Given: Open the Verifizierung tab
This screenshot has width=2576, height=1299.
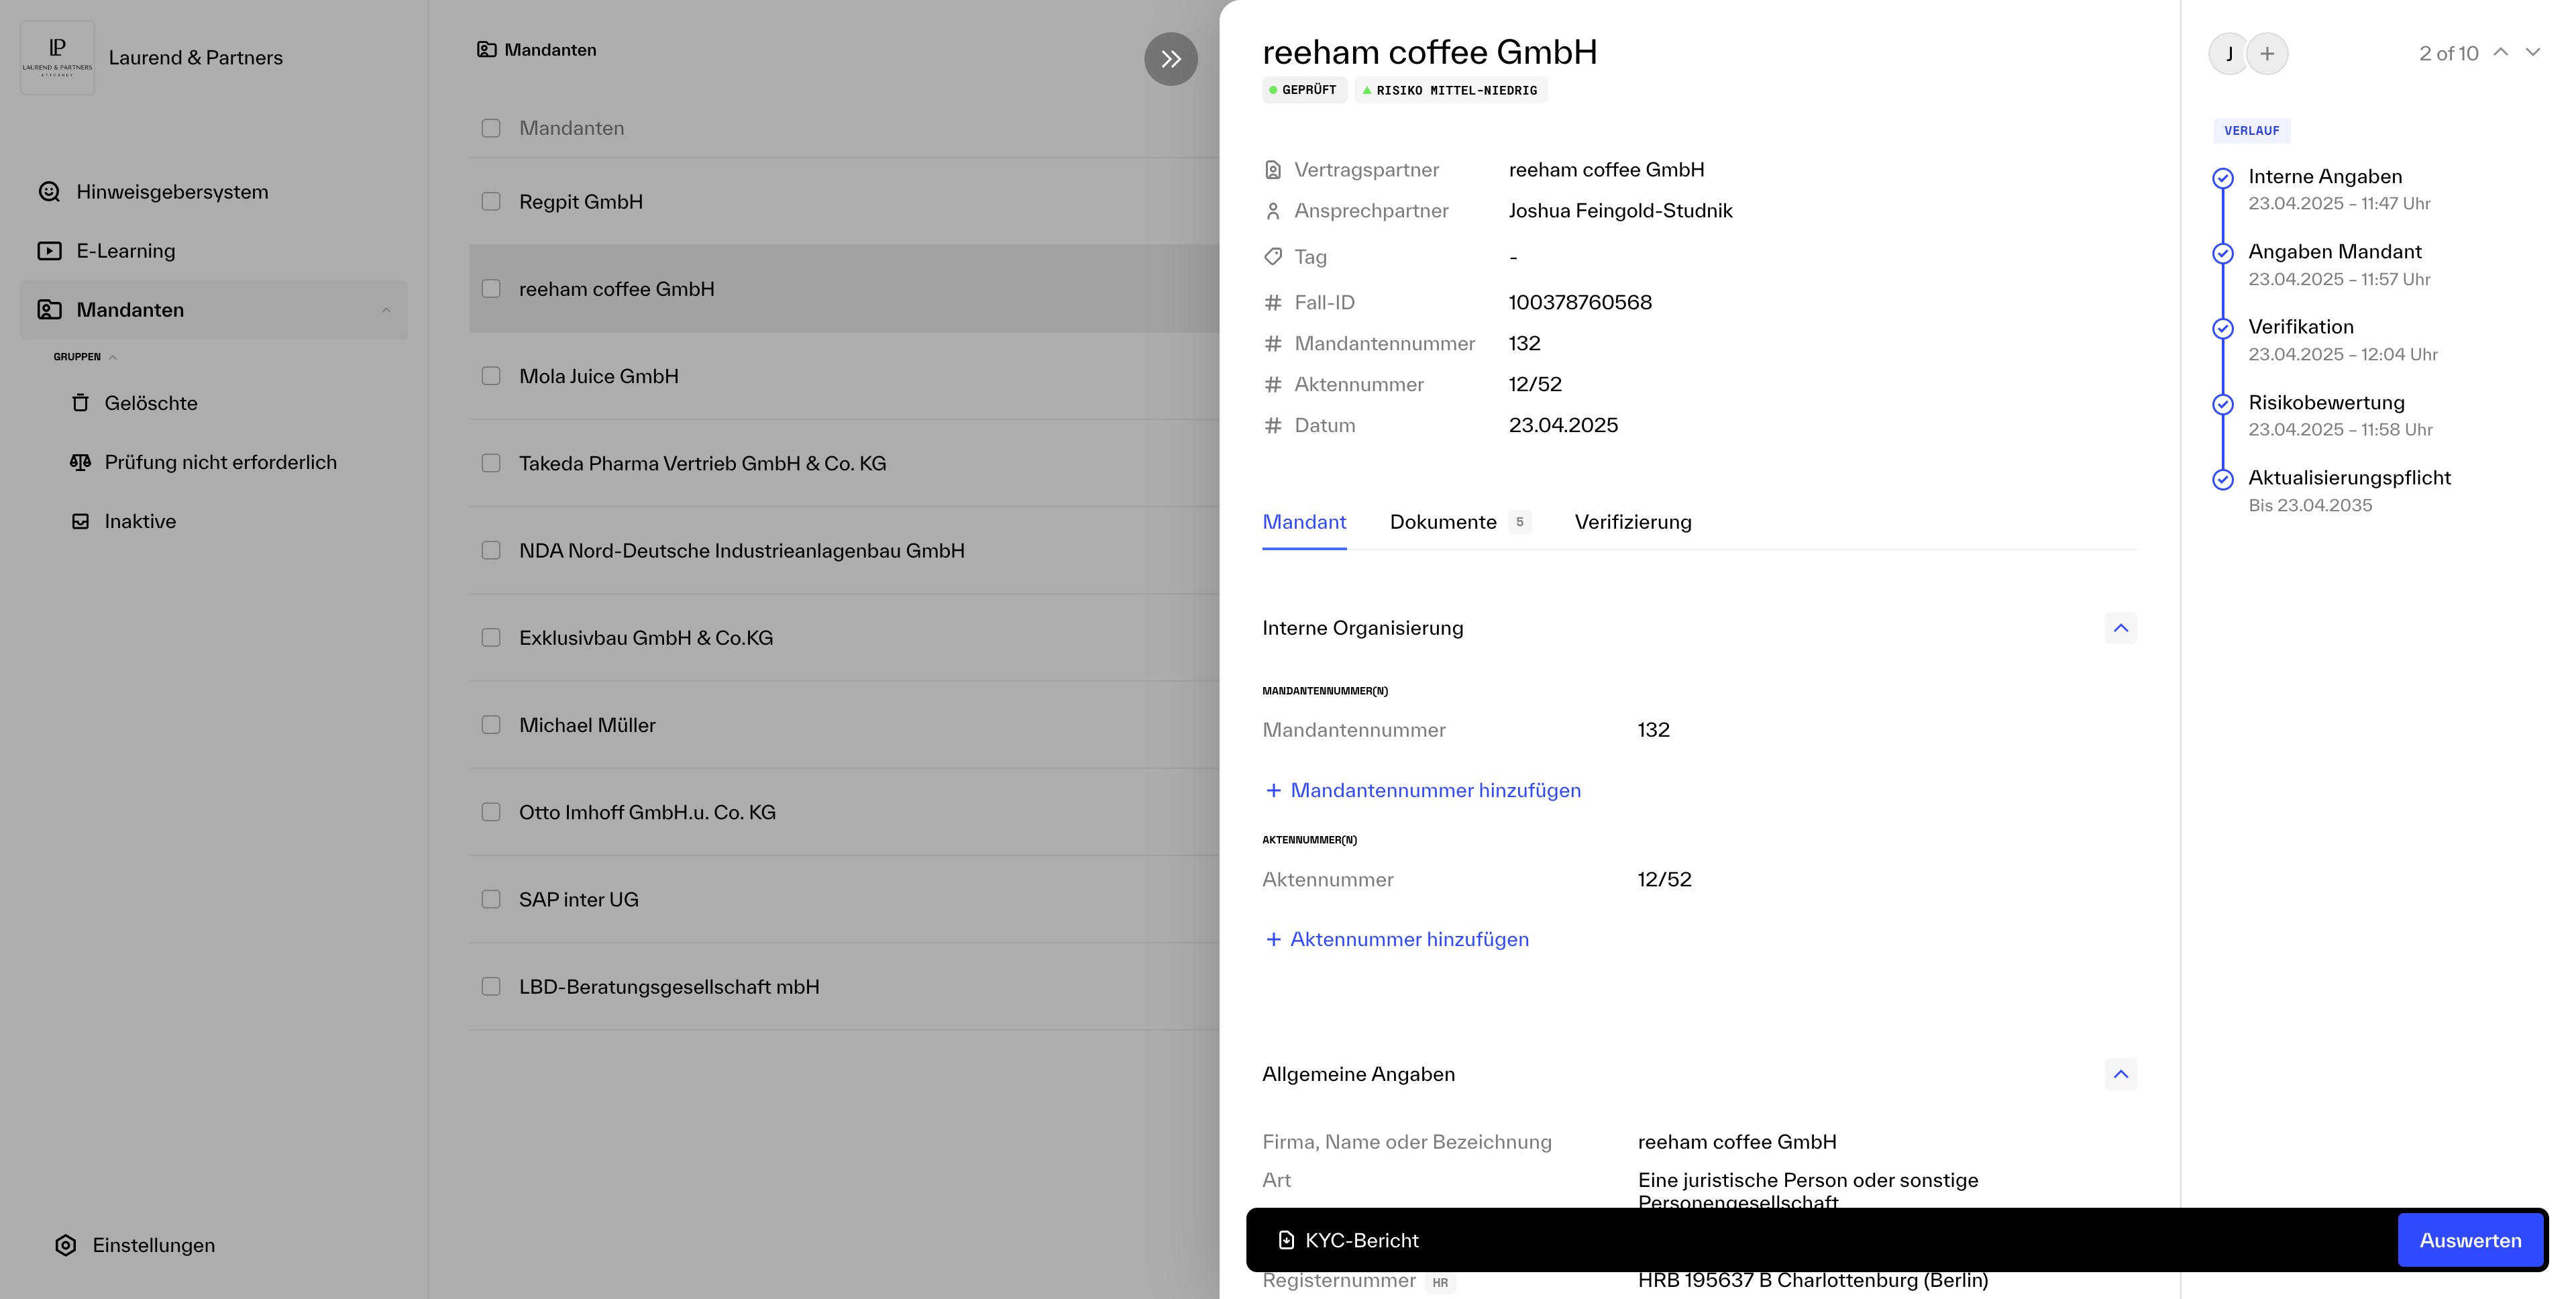Looking at the screenshot, I should 1633,522.
